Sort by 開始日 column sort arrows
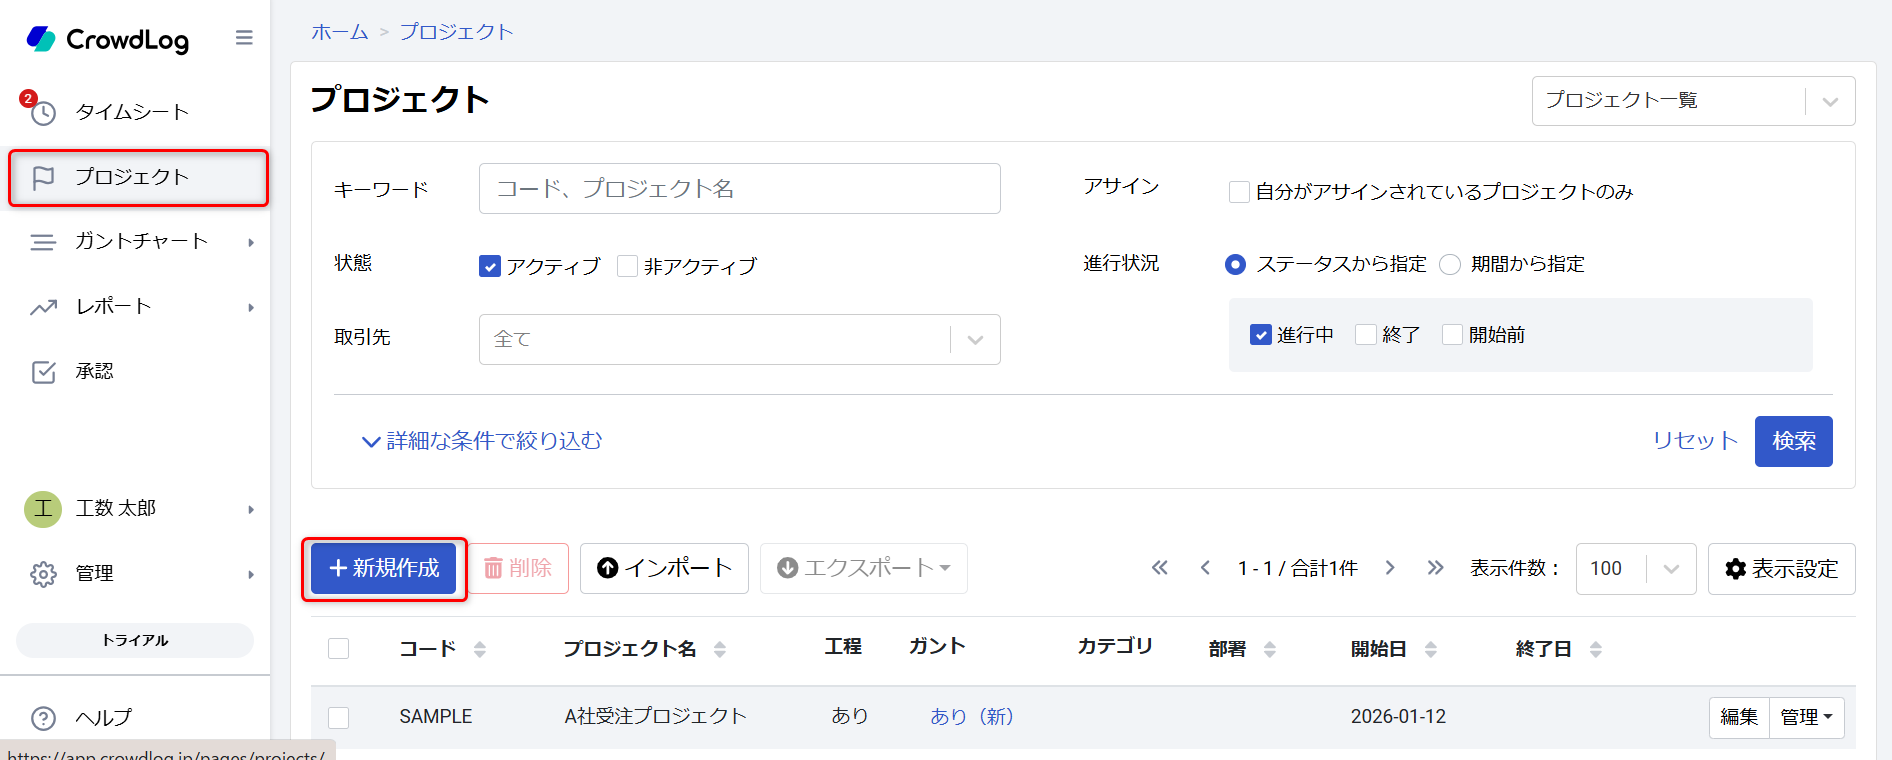This screenshot has height=760, width=1892. 1431,649
